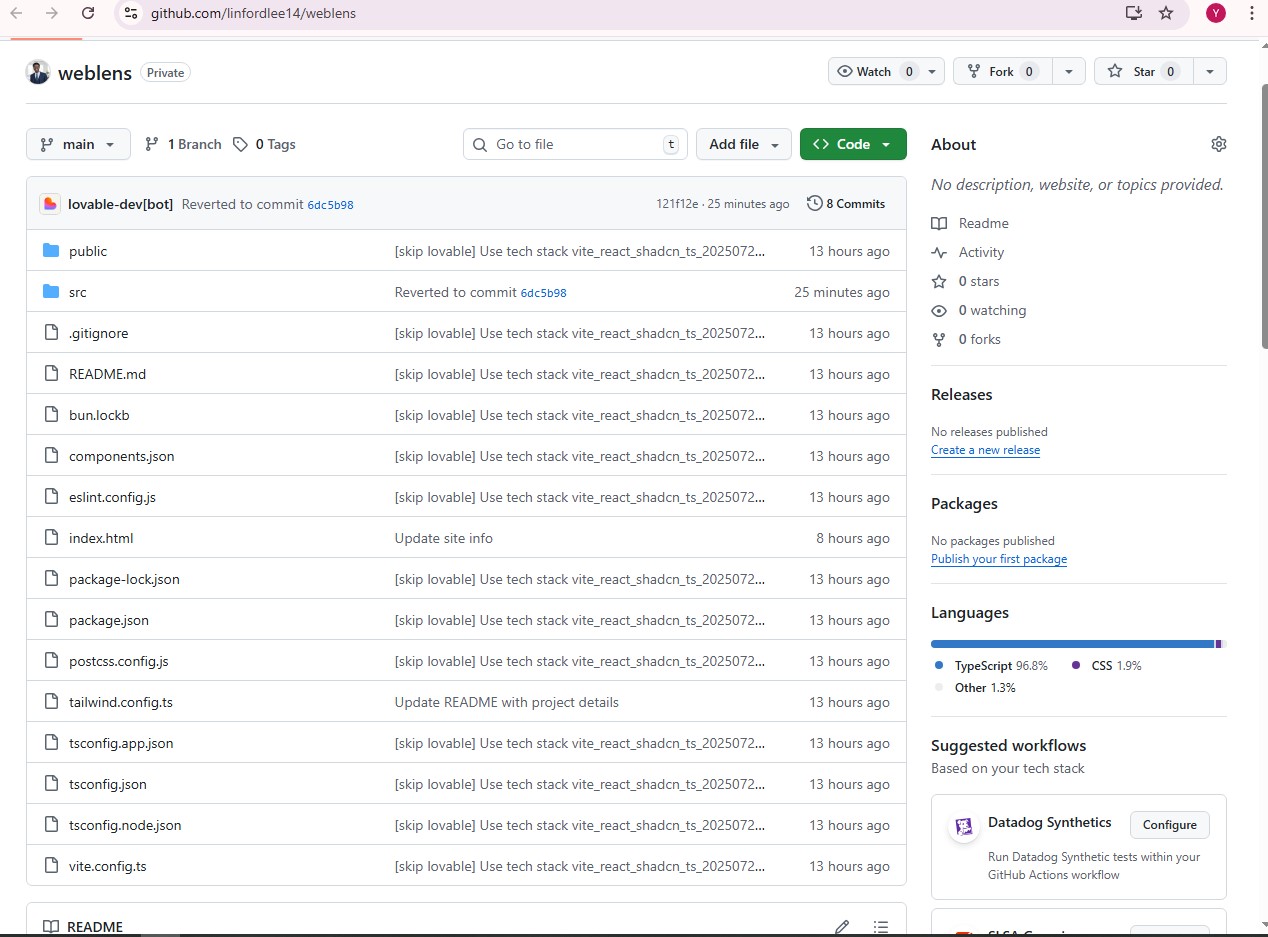
Task: Expand the Add file dropdown
Action: [744, 144]
